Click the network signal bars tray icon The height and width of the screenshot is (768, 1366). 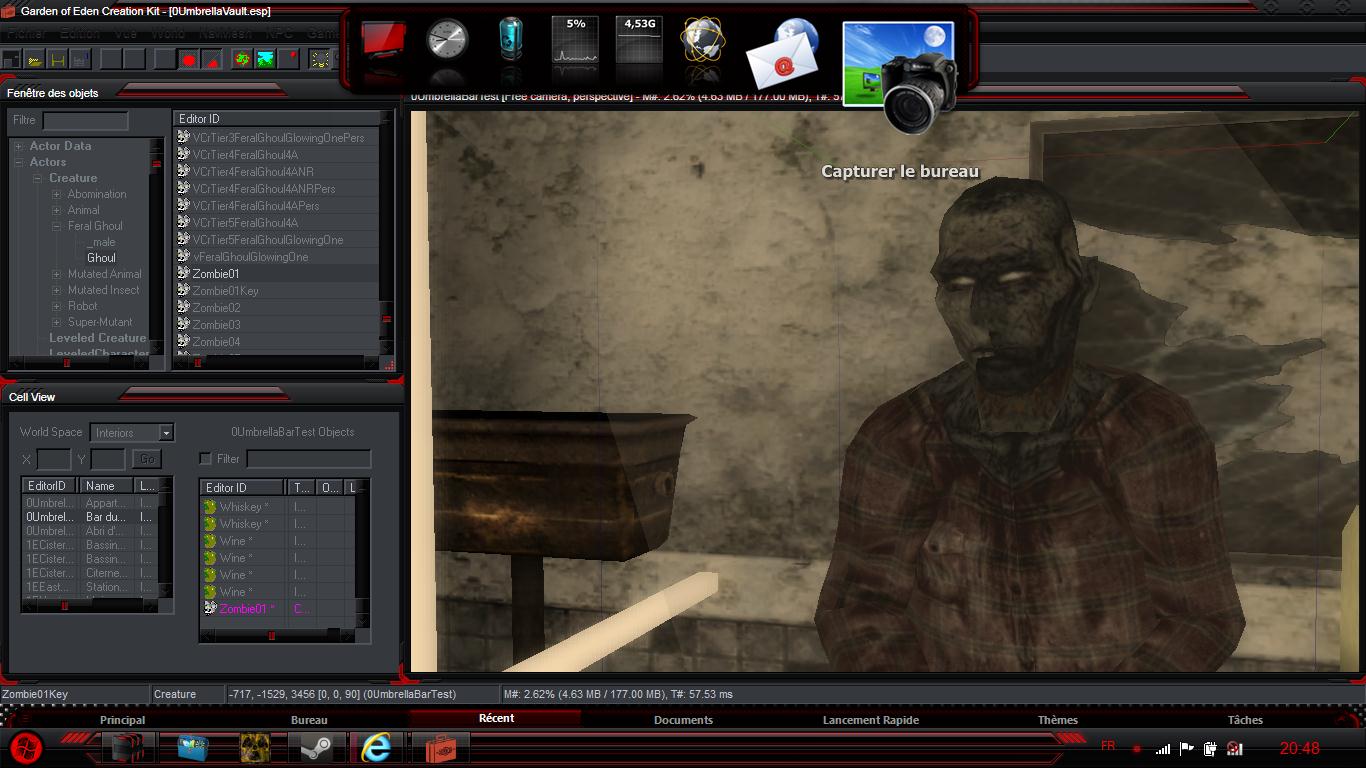pos(1162,748)
